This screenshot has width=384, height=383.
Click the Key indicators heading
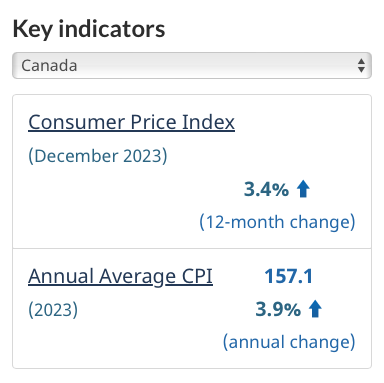coord(89,29)
